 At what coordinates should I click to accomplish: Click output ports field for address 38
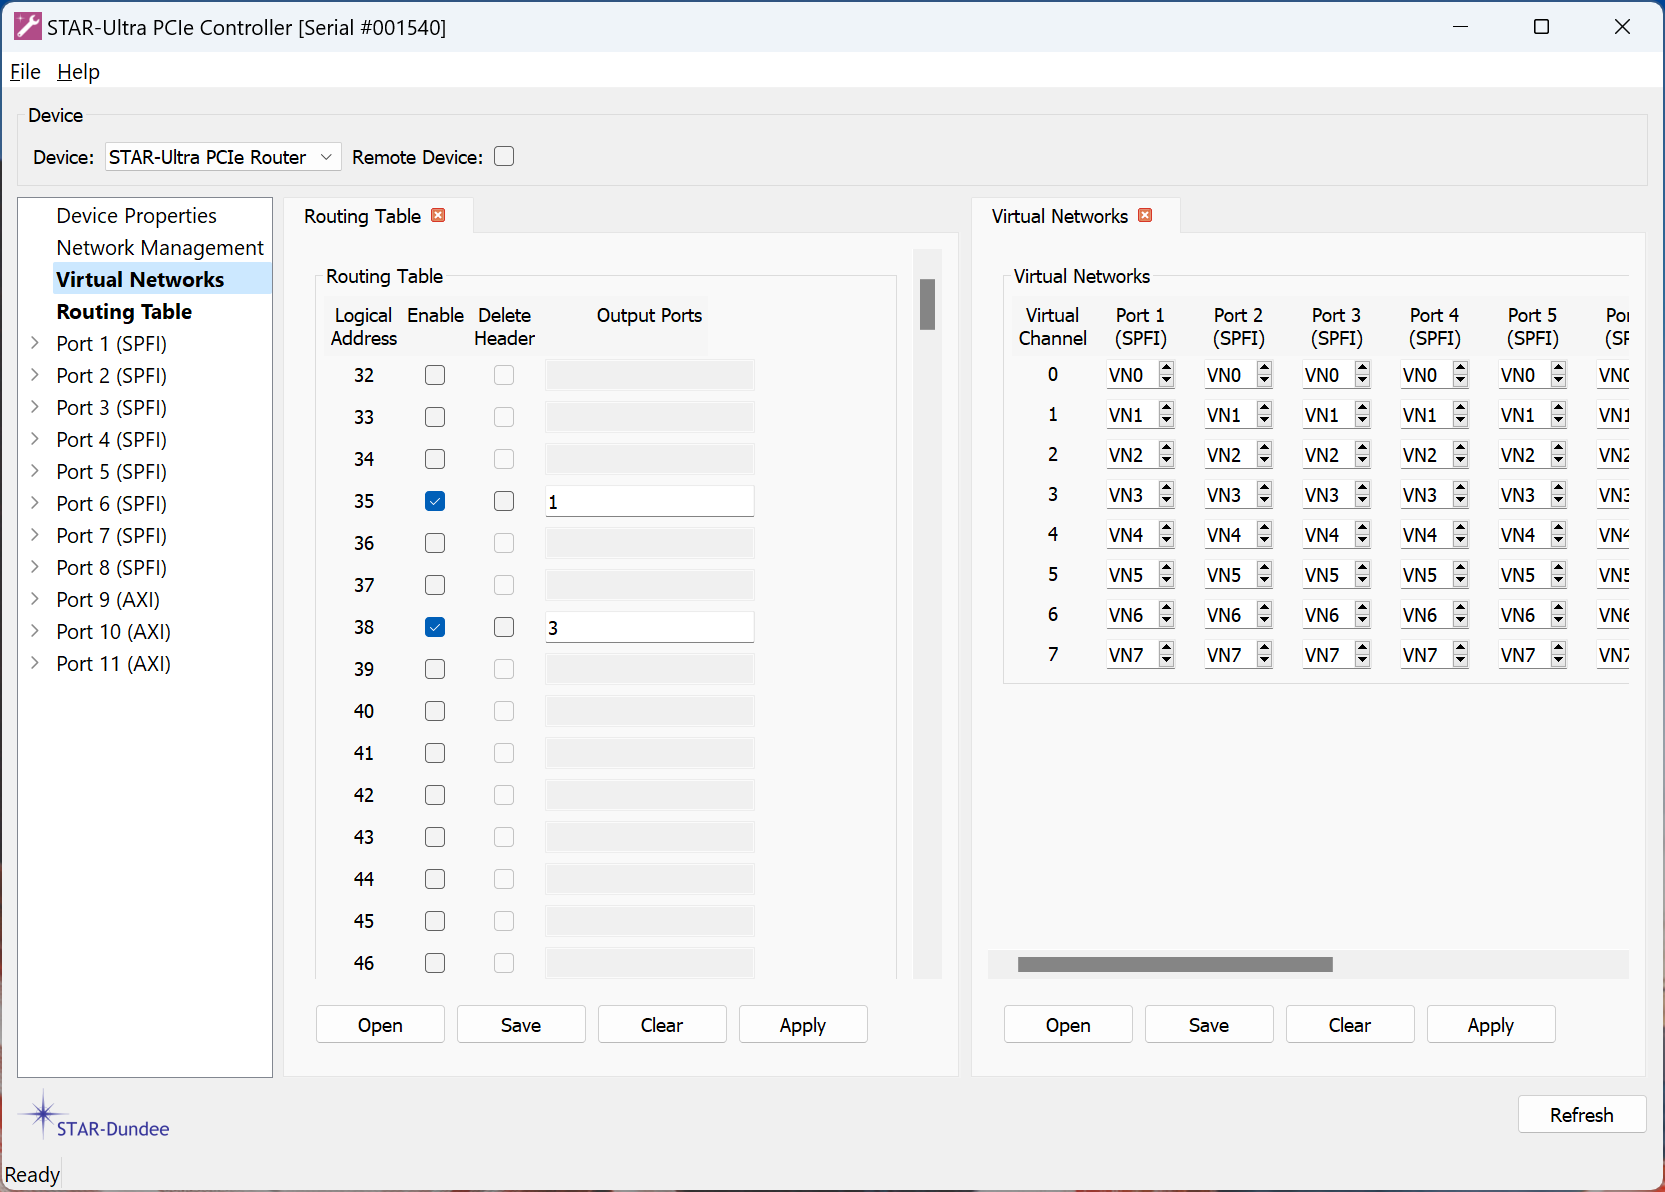(650, 627)
